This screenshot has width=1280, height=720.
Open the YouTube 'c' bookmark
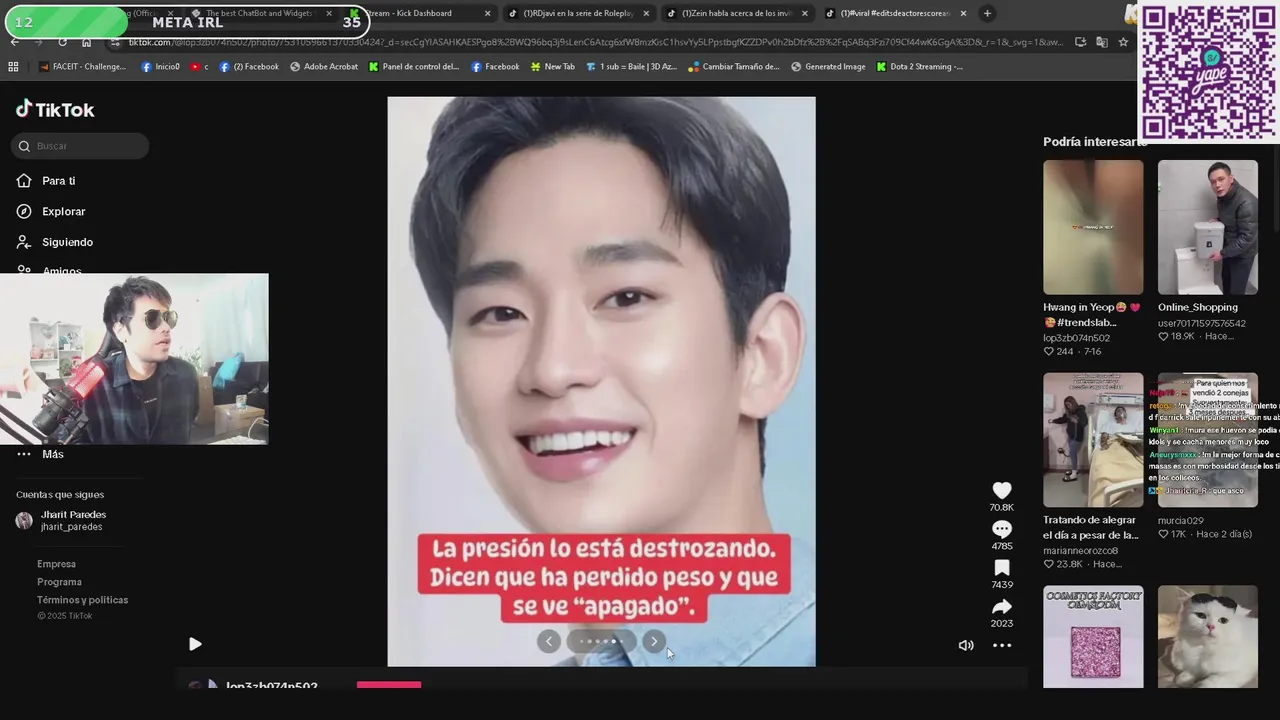coord(199,67)
